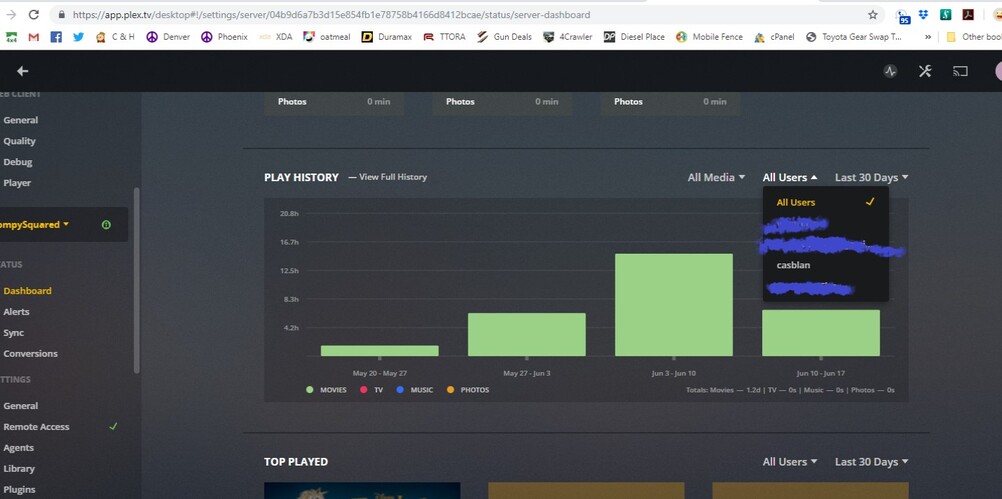Open General under server Settings section

pos(20,406)
